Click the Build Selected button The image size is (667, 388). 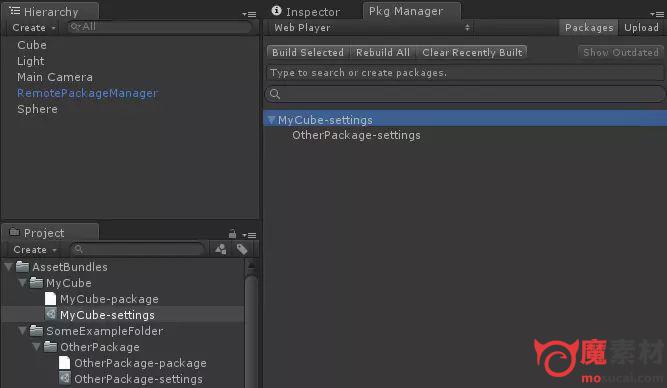tap(308, 52)
